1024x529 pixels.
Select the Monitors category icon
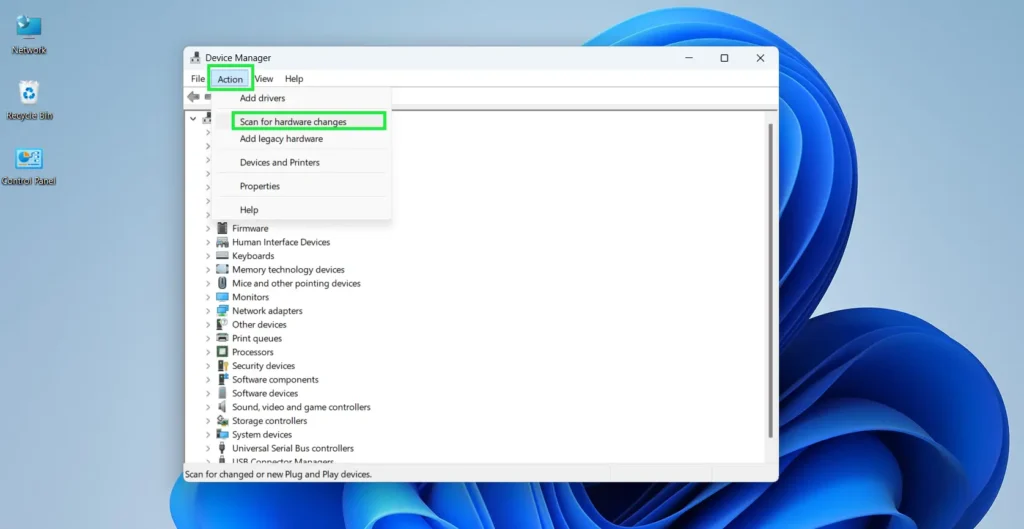(x=222, y=297)
